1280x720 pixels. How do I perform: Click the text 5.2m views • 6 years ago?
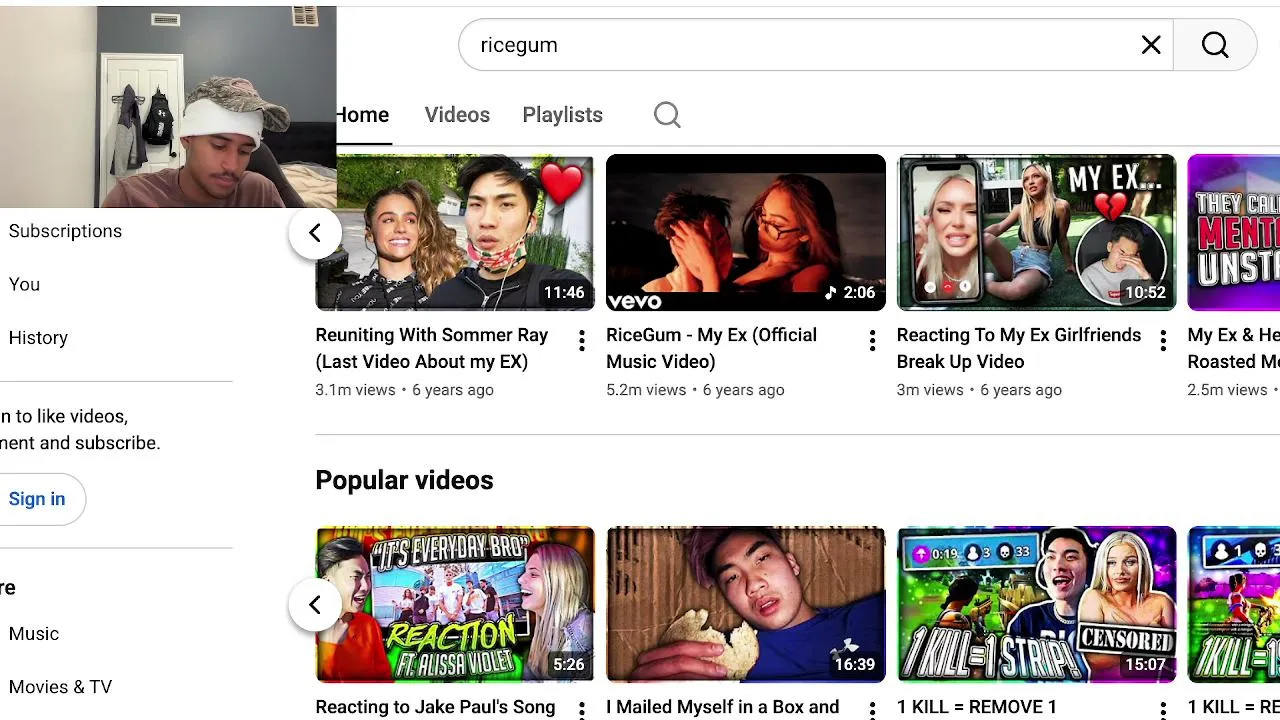click(x=695, y=390)
